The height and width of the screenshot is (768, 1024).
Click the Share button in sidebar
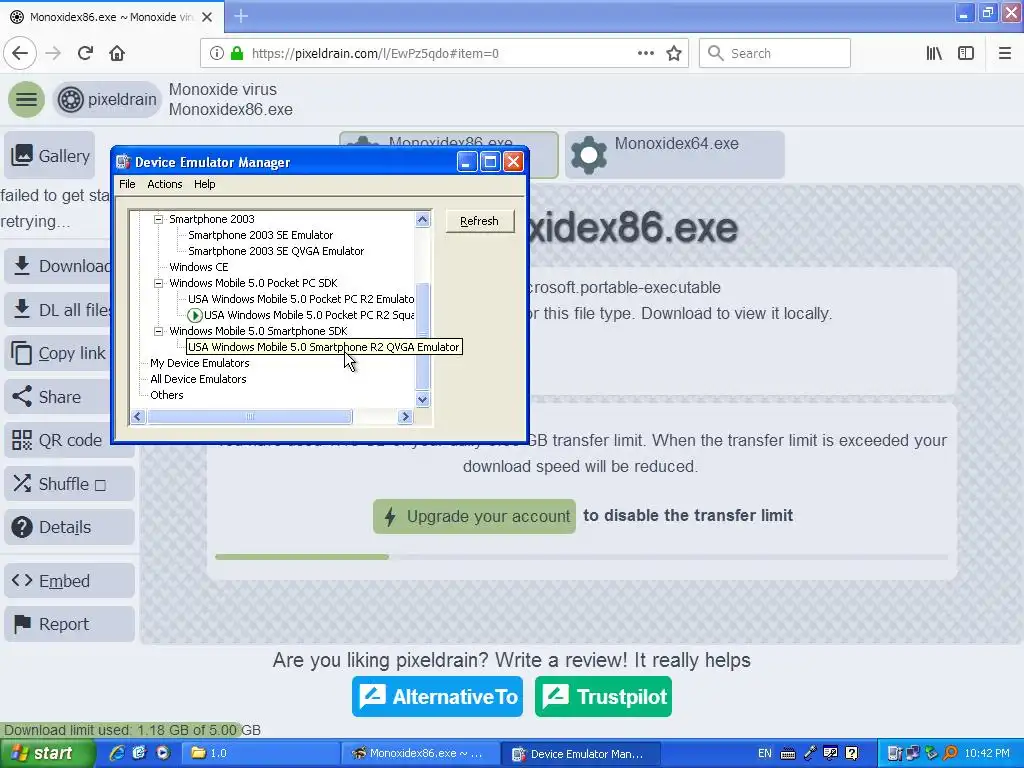click(57, 396)
